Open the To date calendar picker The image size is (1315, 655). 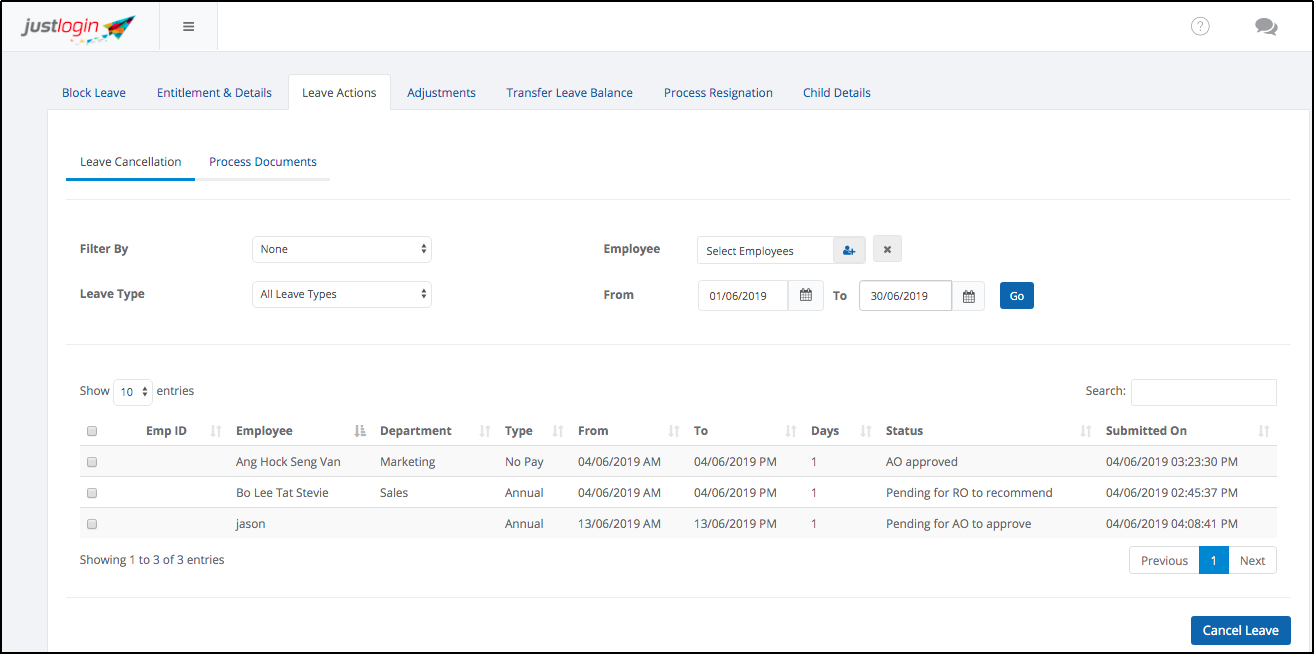point(968,296)
